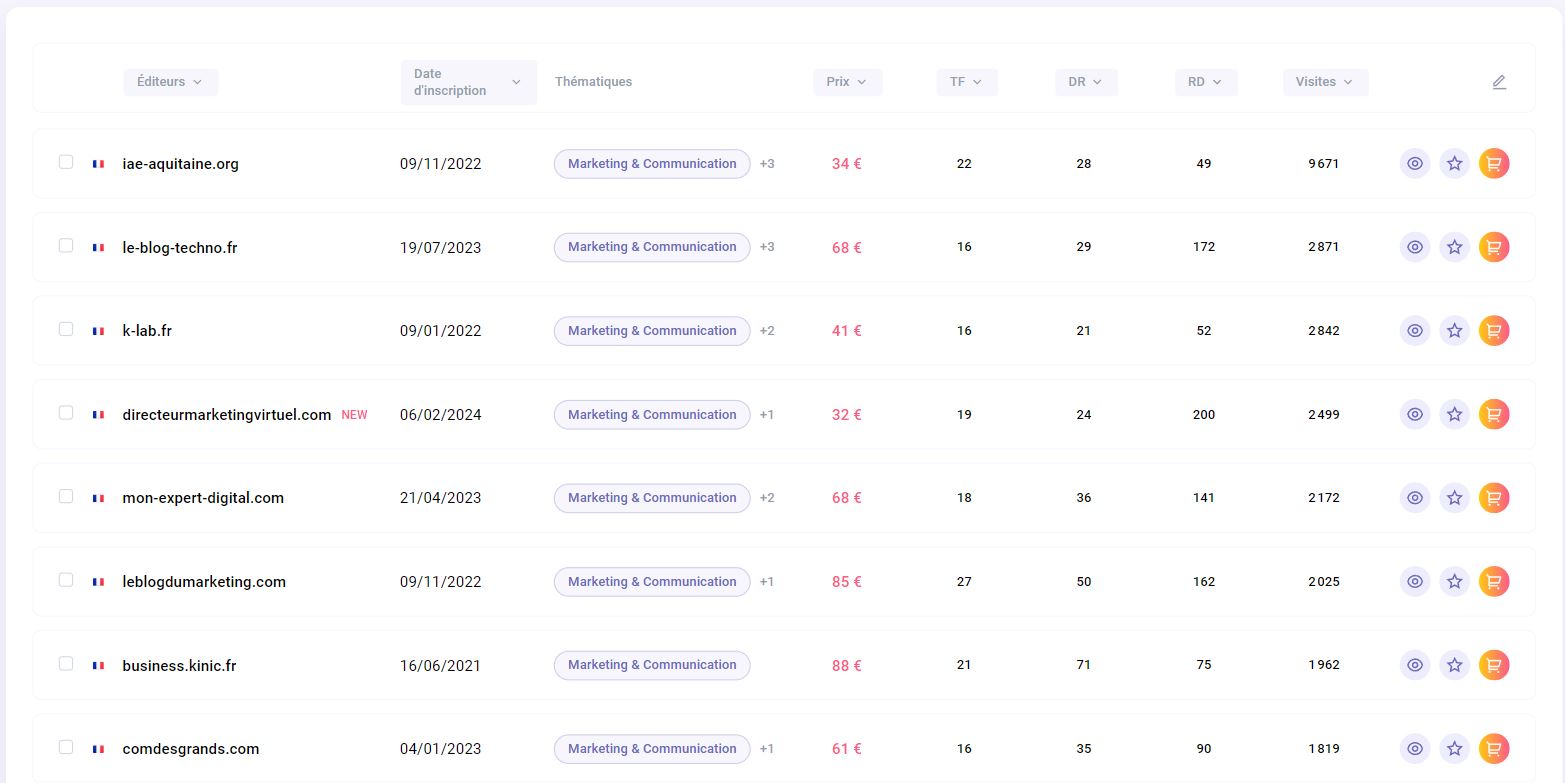1565x783 pixels.
Task: Open the Éditeurs column dropdown
Action: pos(170,82)
